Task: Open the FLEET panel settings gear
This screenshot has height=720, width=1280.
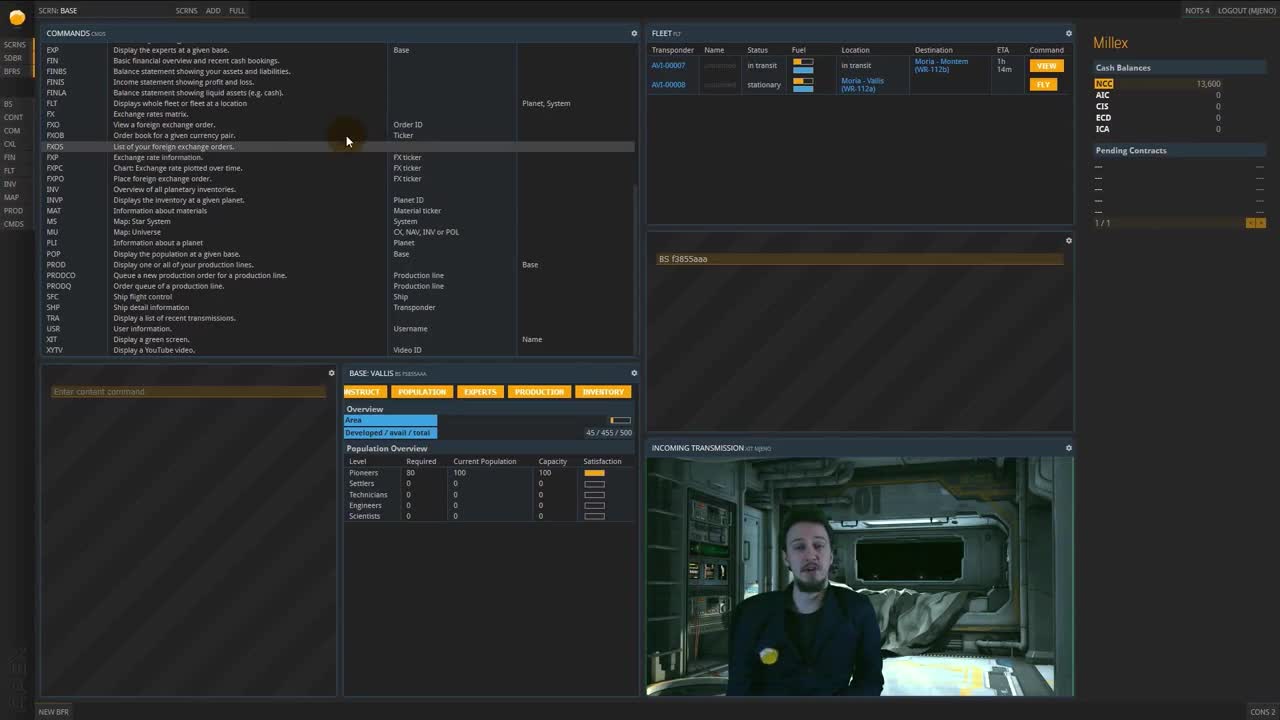Action: pos(1068,33)
